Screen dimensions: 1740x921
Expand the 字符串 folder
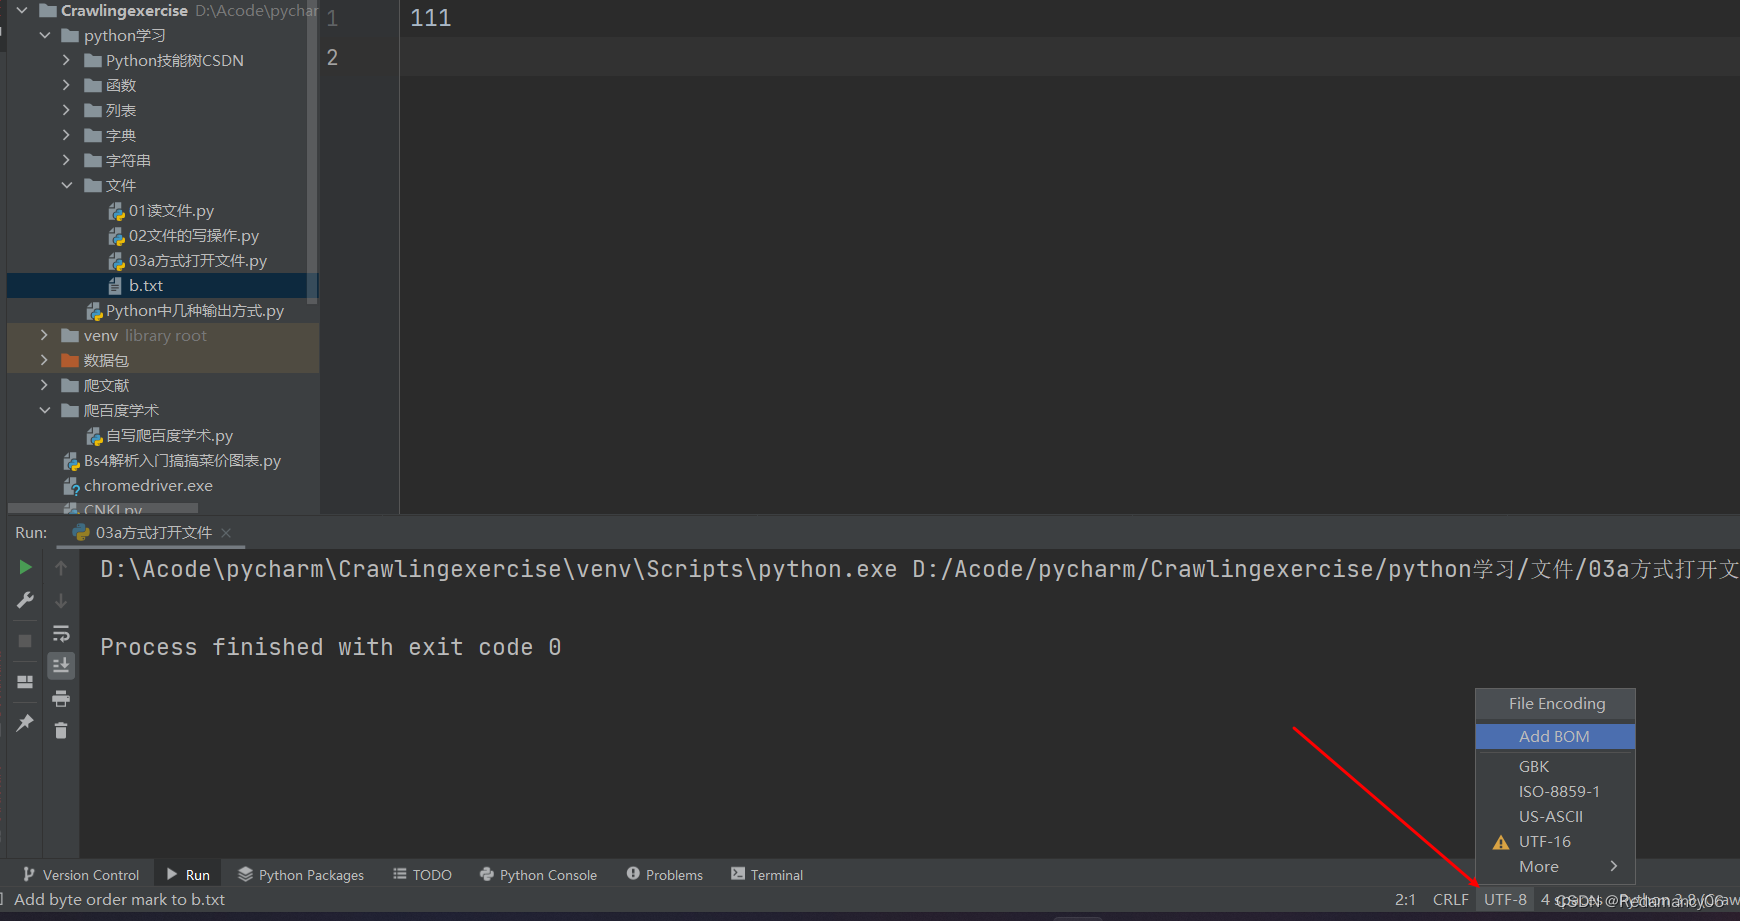click(67, 160)
